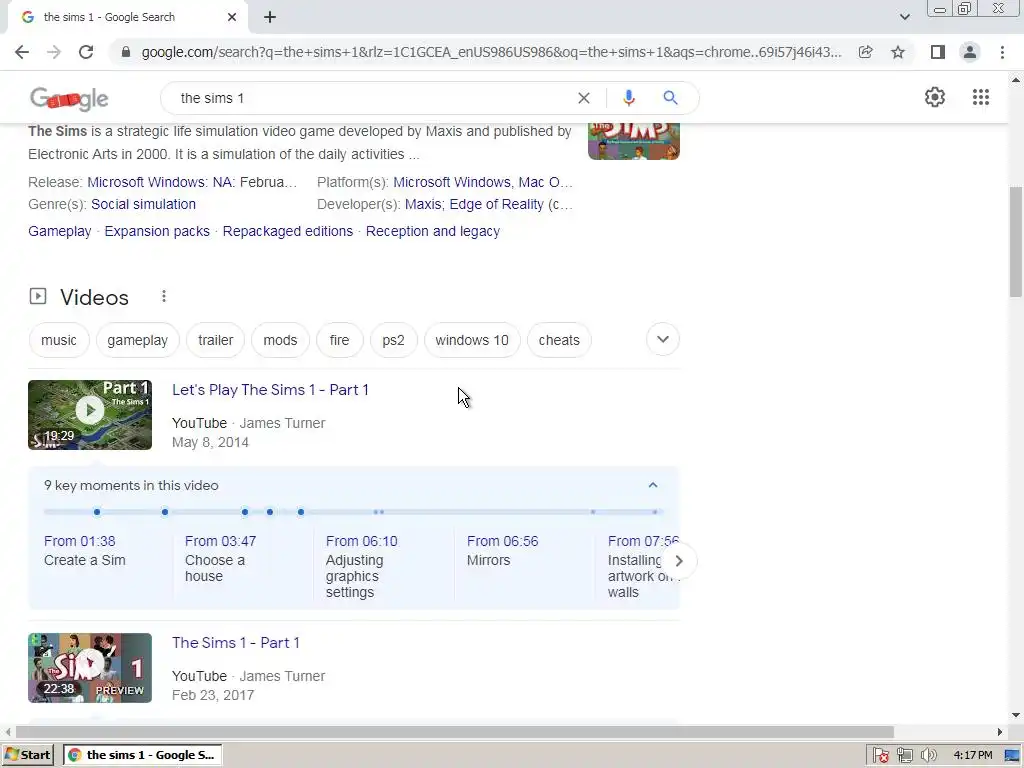
Task: Click the horizontal scrollbar thumb
Action: (455, 732)
